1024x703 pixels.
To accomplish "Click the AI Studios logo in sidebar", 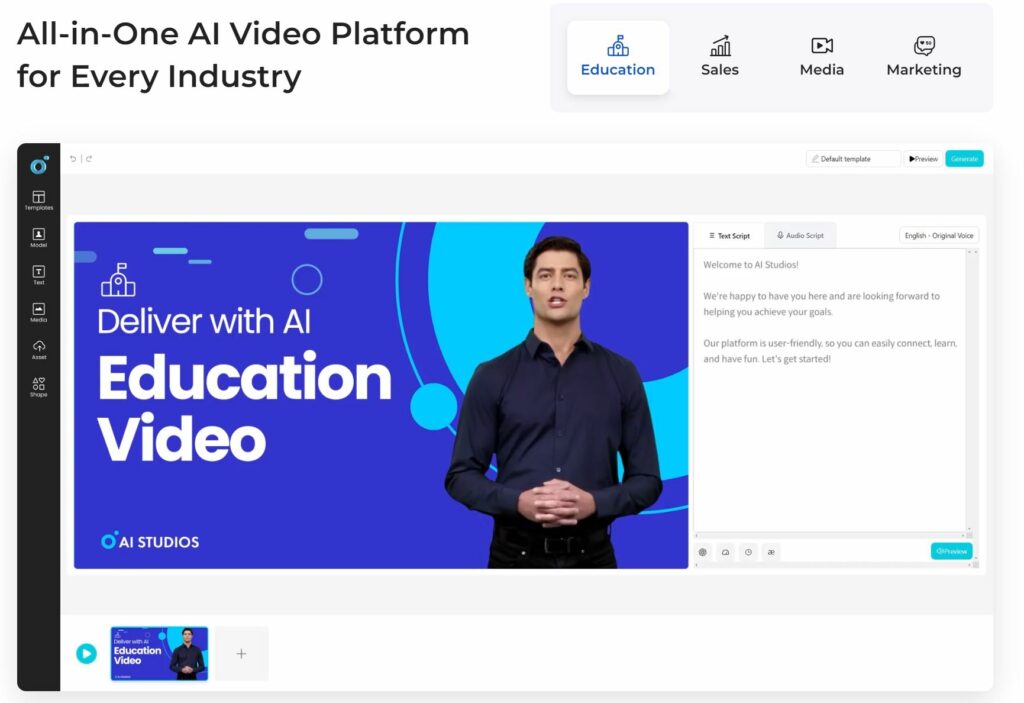I will (x=39, y=165).
